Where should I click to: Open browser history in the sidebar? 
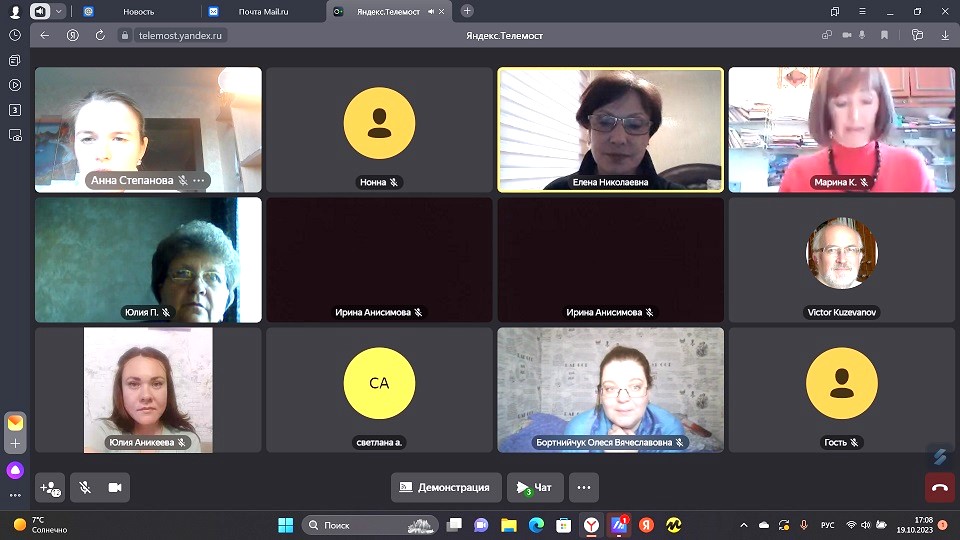click(x=15, y=35)
